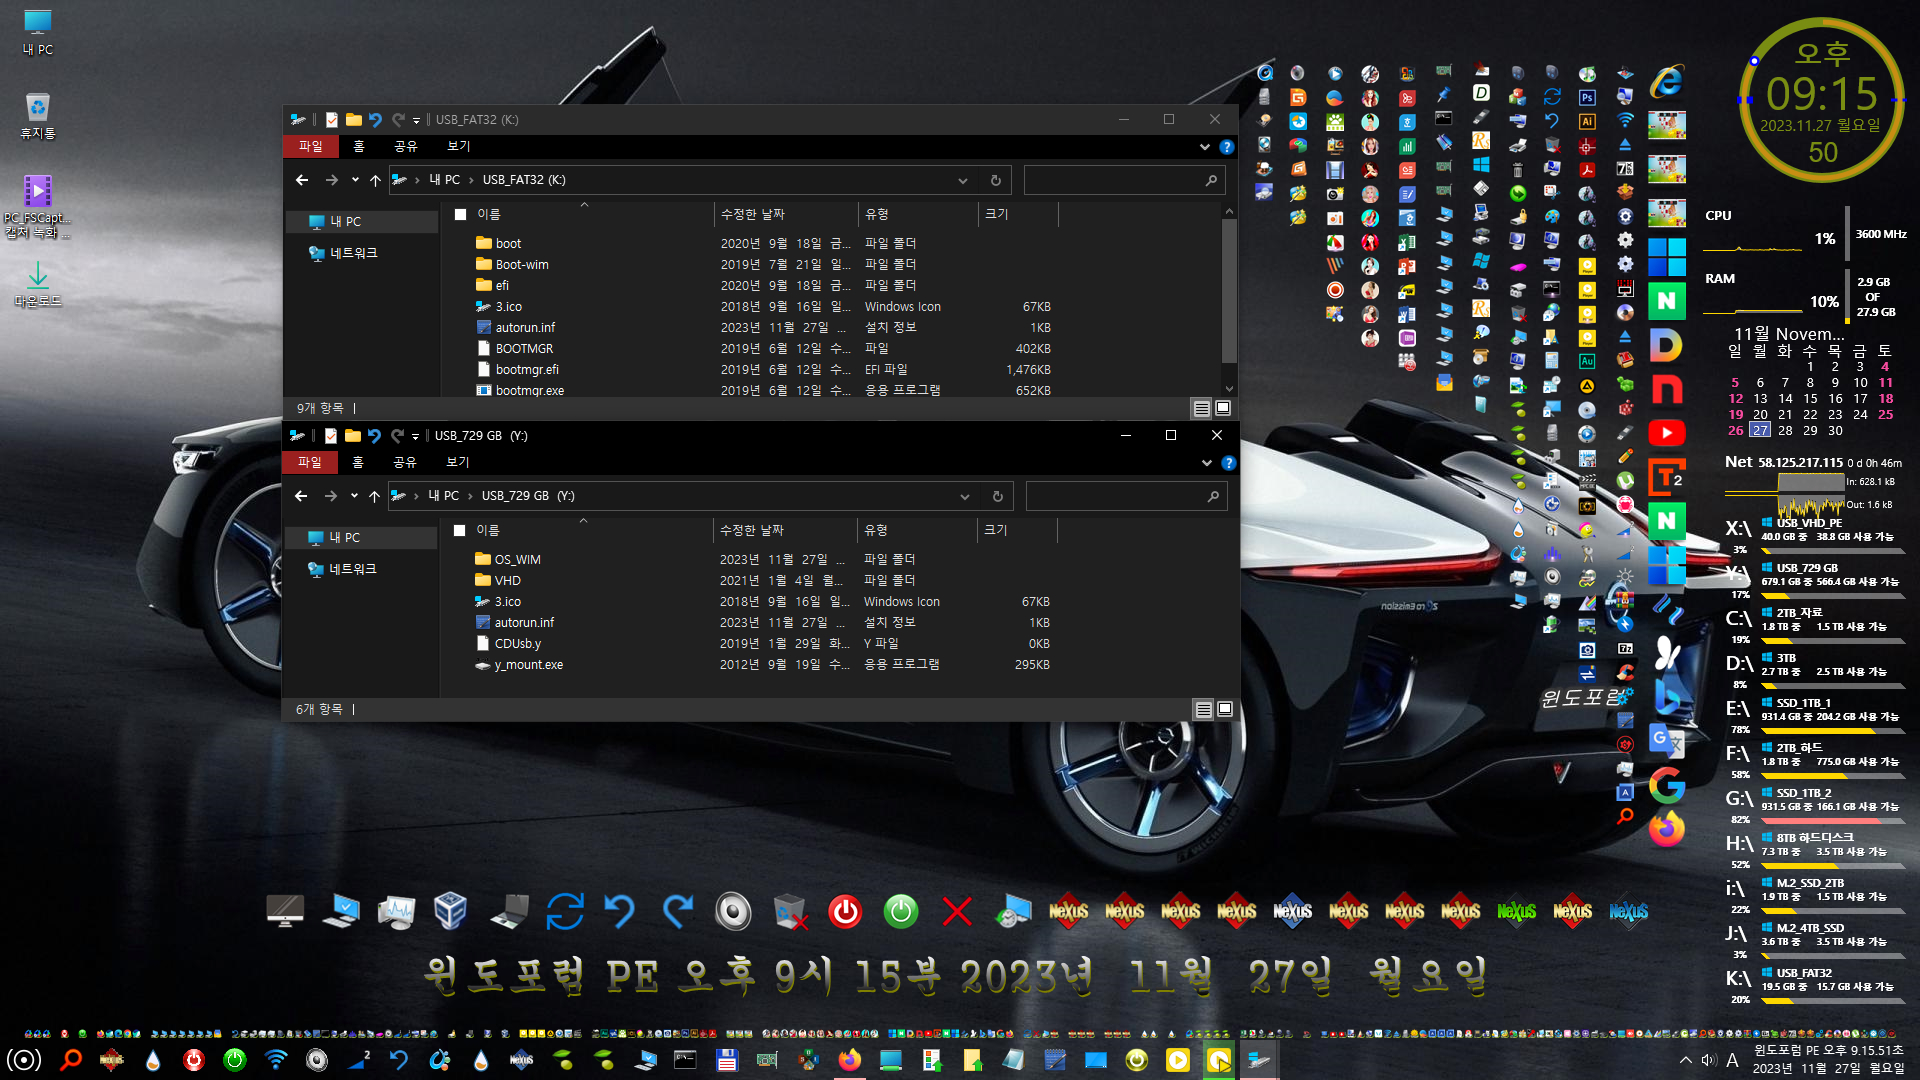Open the 내 PC desktop icon

[x=38, y=32]
